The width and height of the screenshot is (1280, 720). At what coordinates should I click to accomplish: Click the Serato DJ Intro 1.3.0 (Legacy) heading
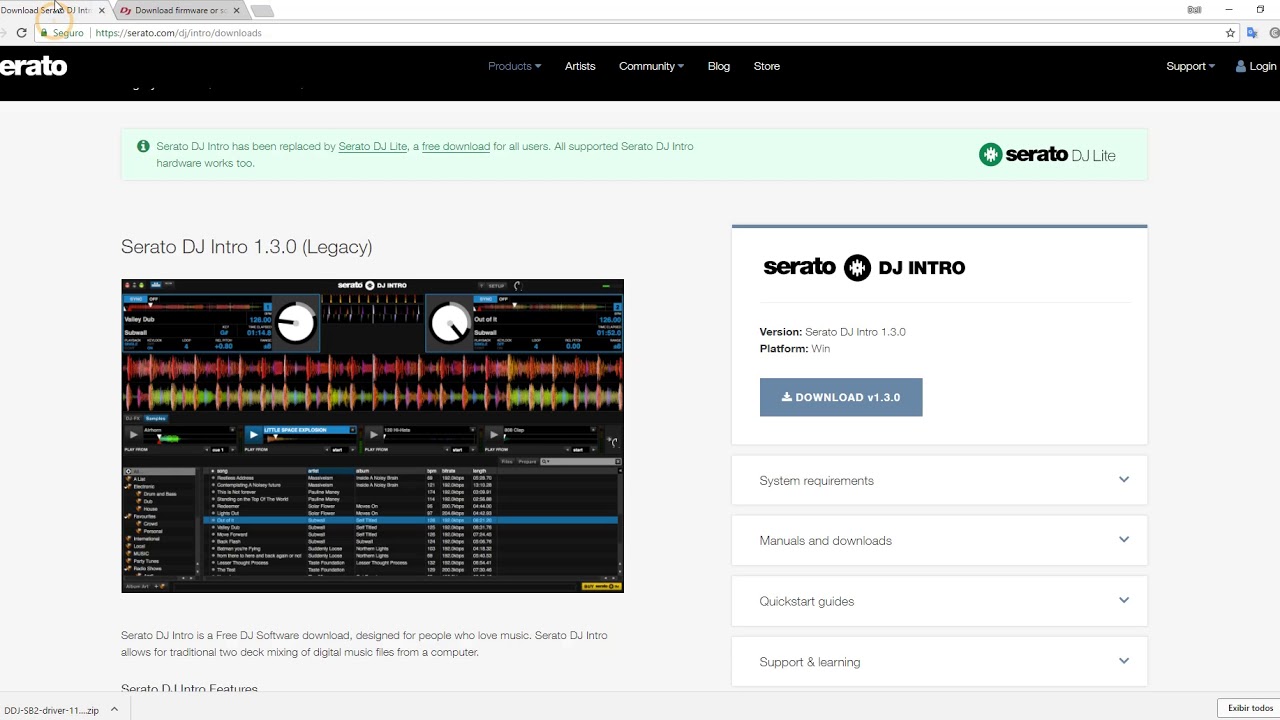(x=246, y=246)
